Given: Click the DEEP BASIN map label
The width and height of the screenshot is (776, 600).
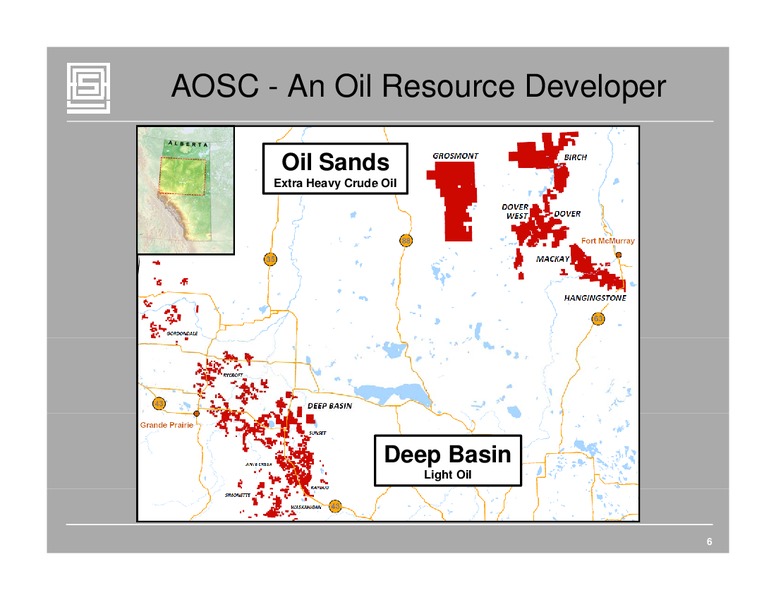Looking at the screenshot, I should [330, 406].
